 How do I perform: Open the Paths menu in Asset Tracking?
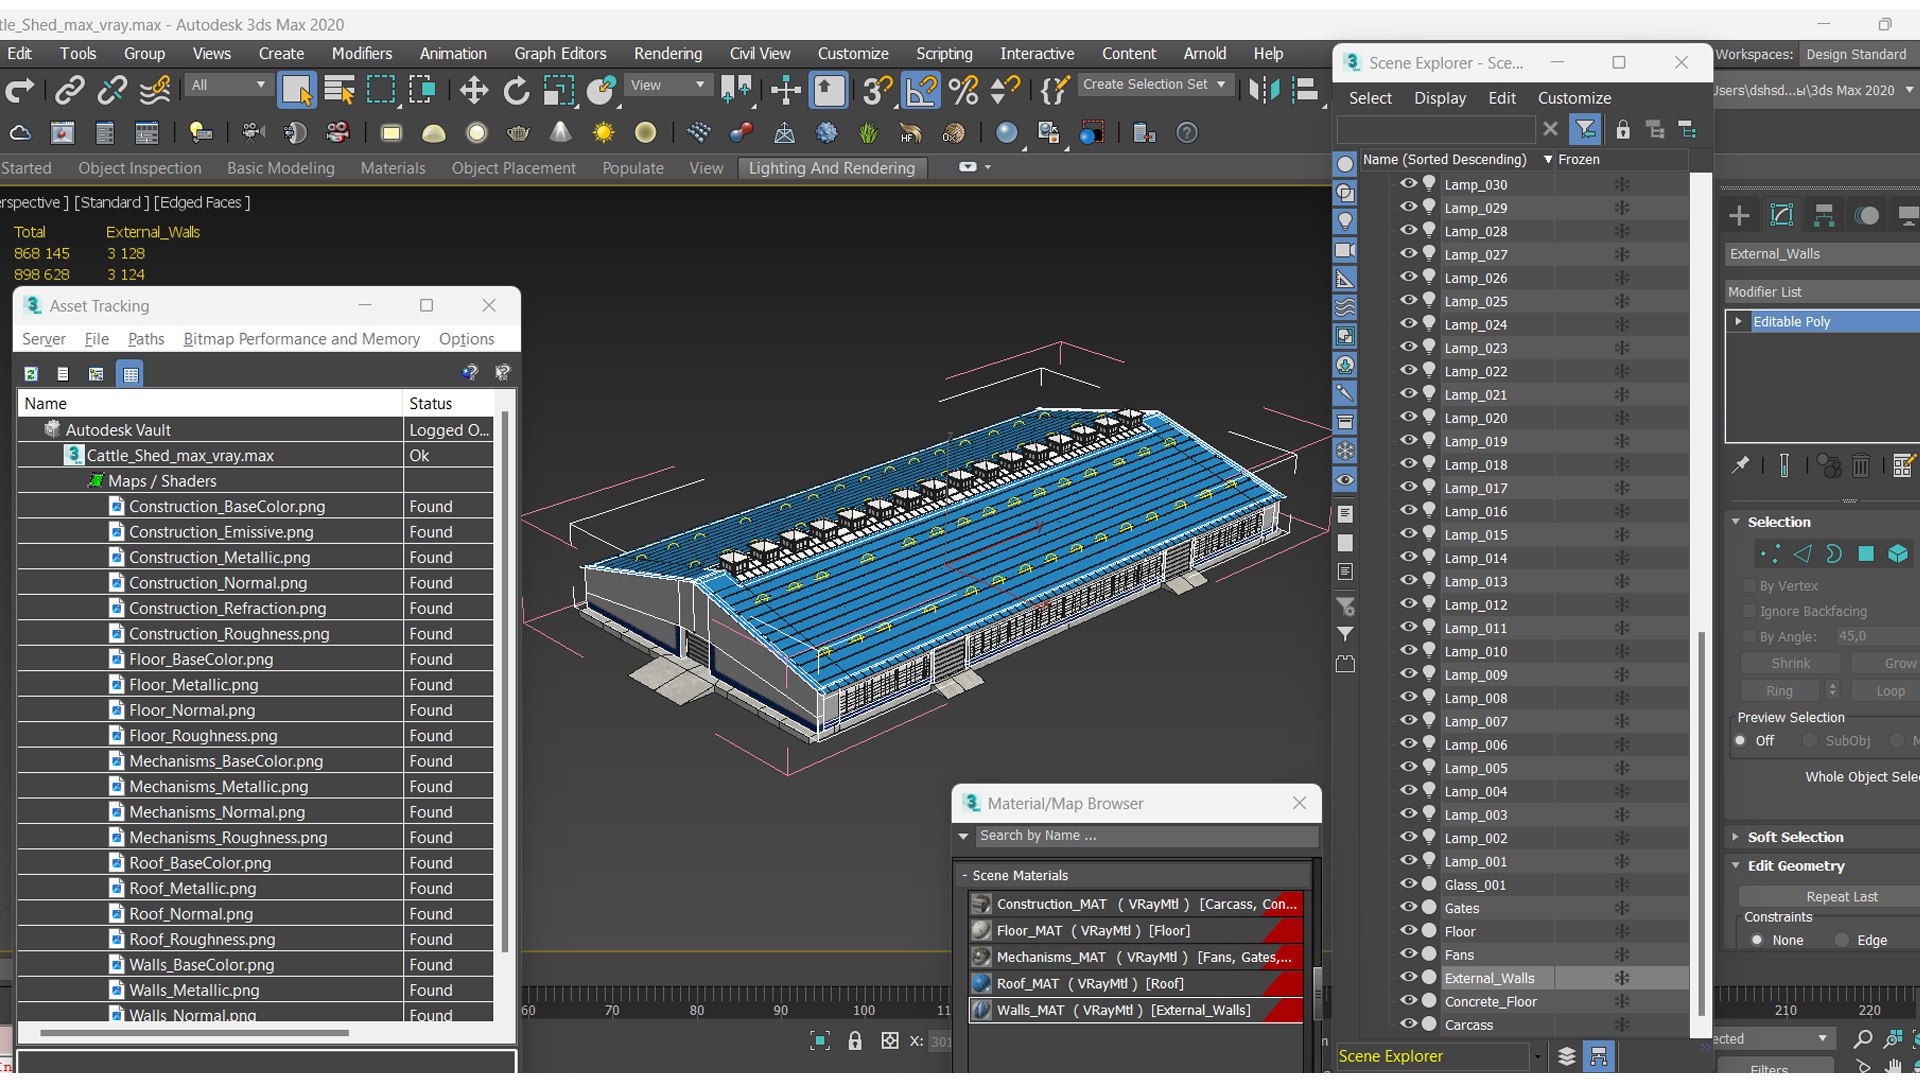146,339
